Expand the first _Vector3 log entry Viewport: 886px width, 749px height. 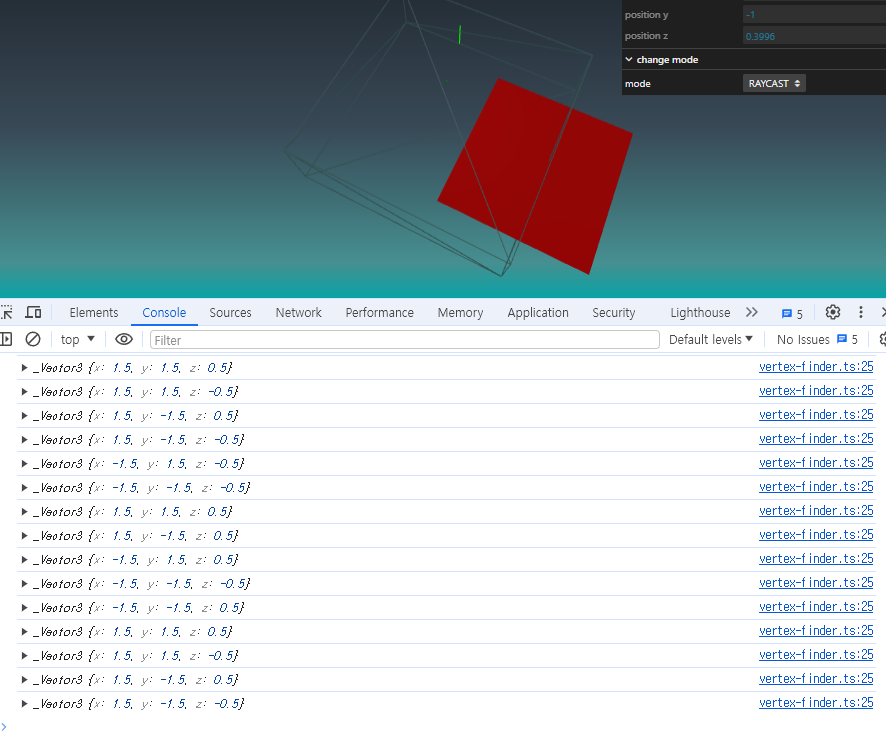coord(24,368)
